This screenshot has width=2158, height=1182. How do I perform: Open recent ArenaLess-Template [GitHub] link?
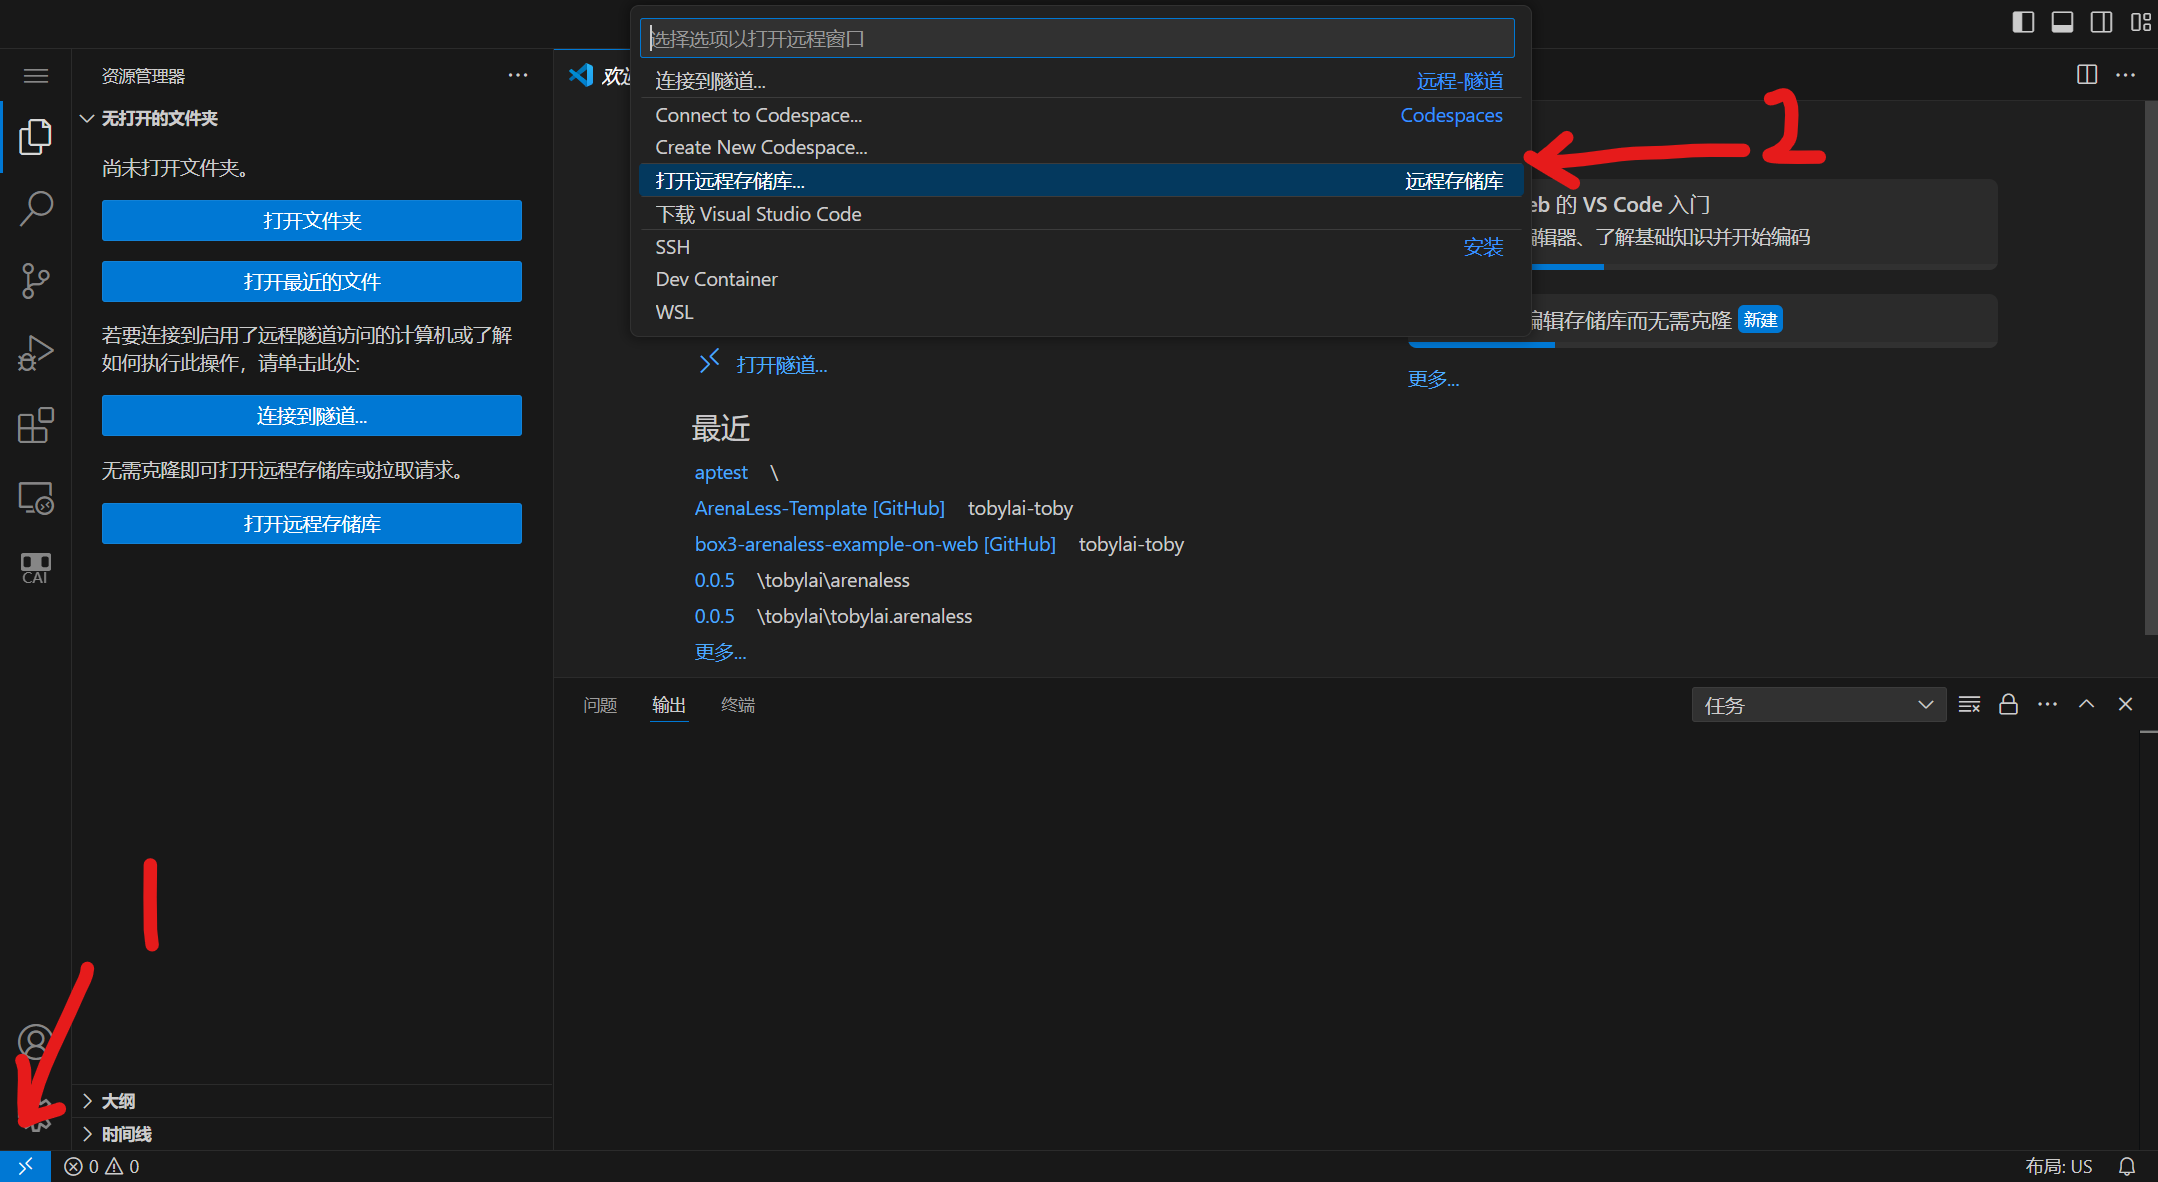819,508
